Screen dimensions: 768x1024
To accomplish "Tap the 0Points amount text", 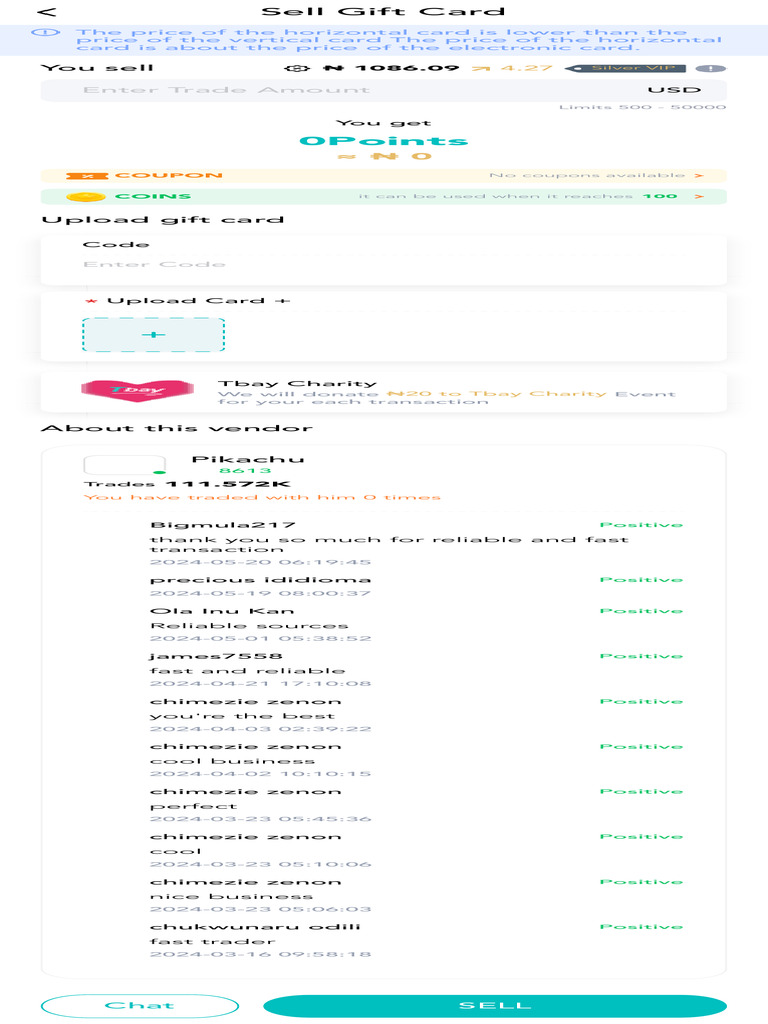I will pos(383,141).
